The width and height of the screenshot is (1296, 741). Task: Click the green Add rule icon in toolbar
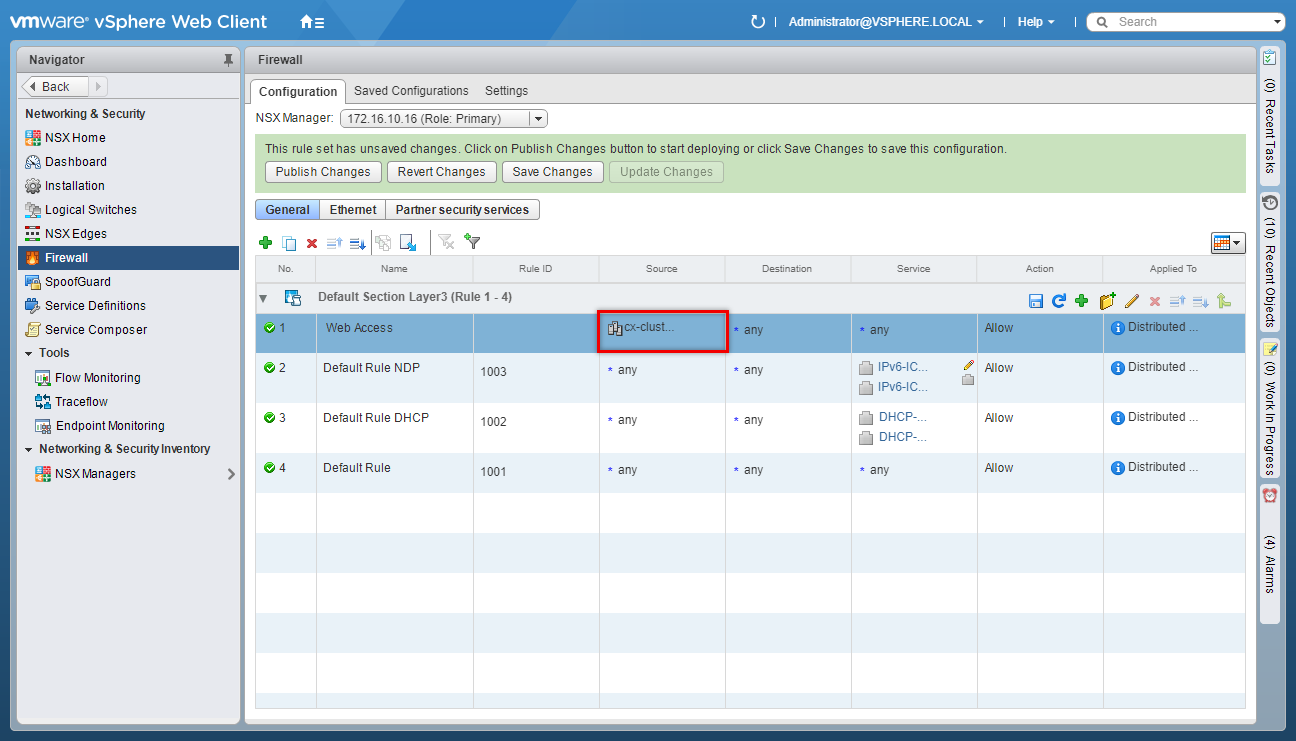(x=266, y=243)
